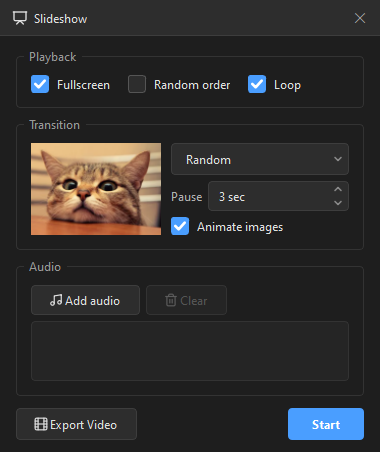Click the Random order label
Viewport: 380px width, 452px height.
(x=192, y=85)
